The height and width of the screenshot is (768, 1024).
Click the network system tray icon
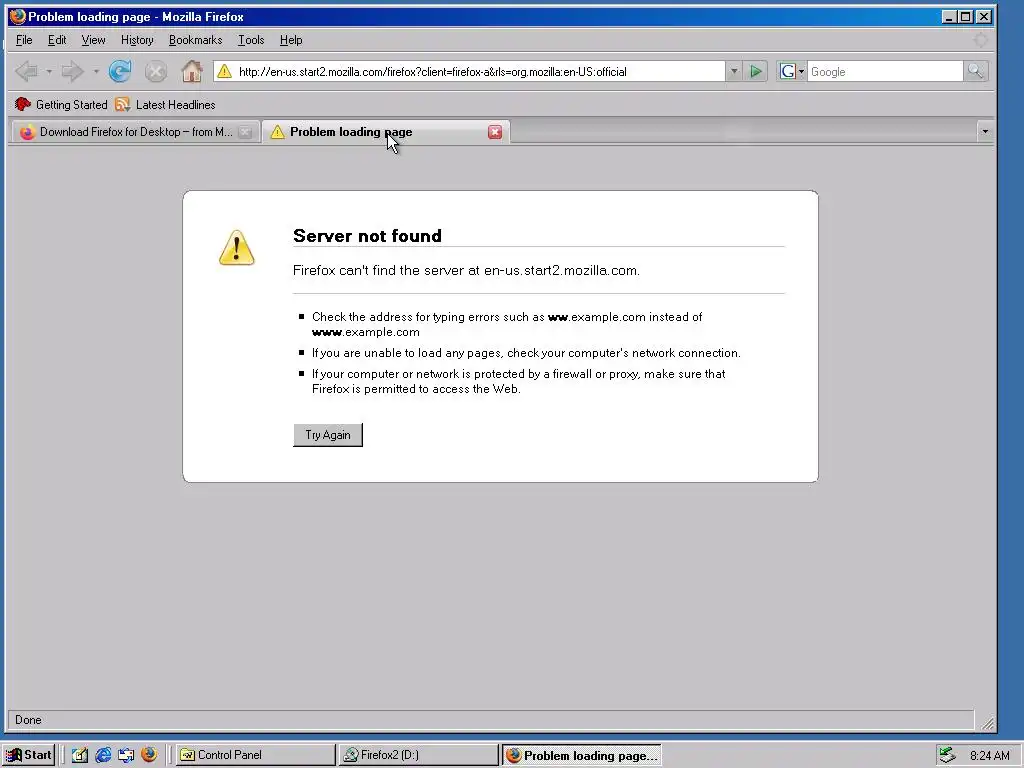[947, 755]
